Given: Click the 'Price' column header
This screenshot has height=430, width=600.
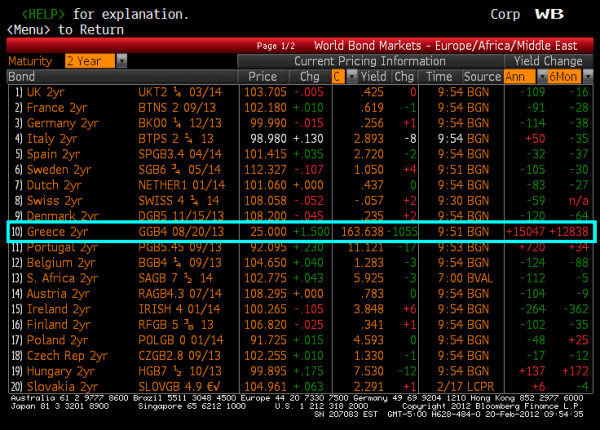Looking at the screenshot, I should click(x=262, y=76).
